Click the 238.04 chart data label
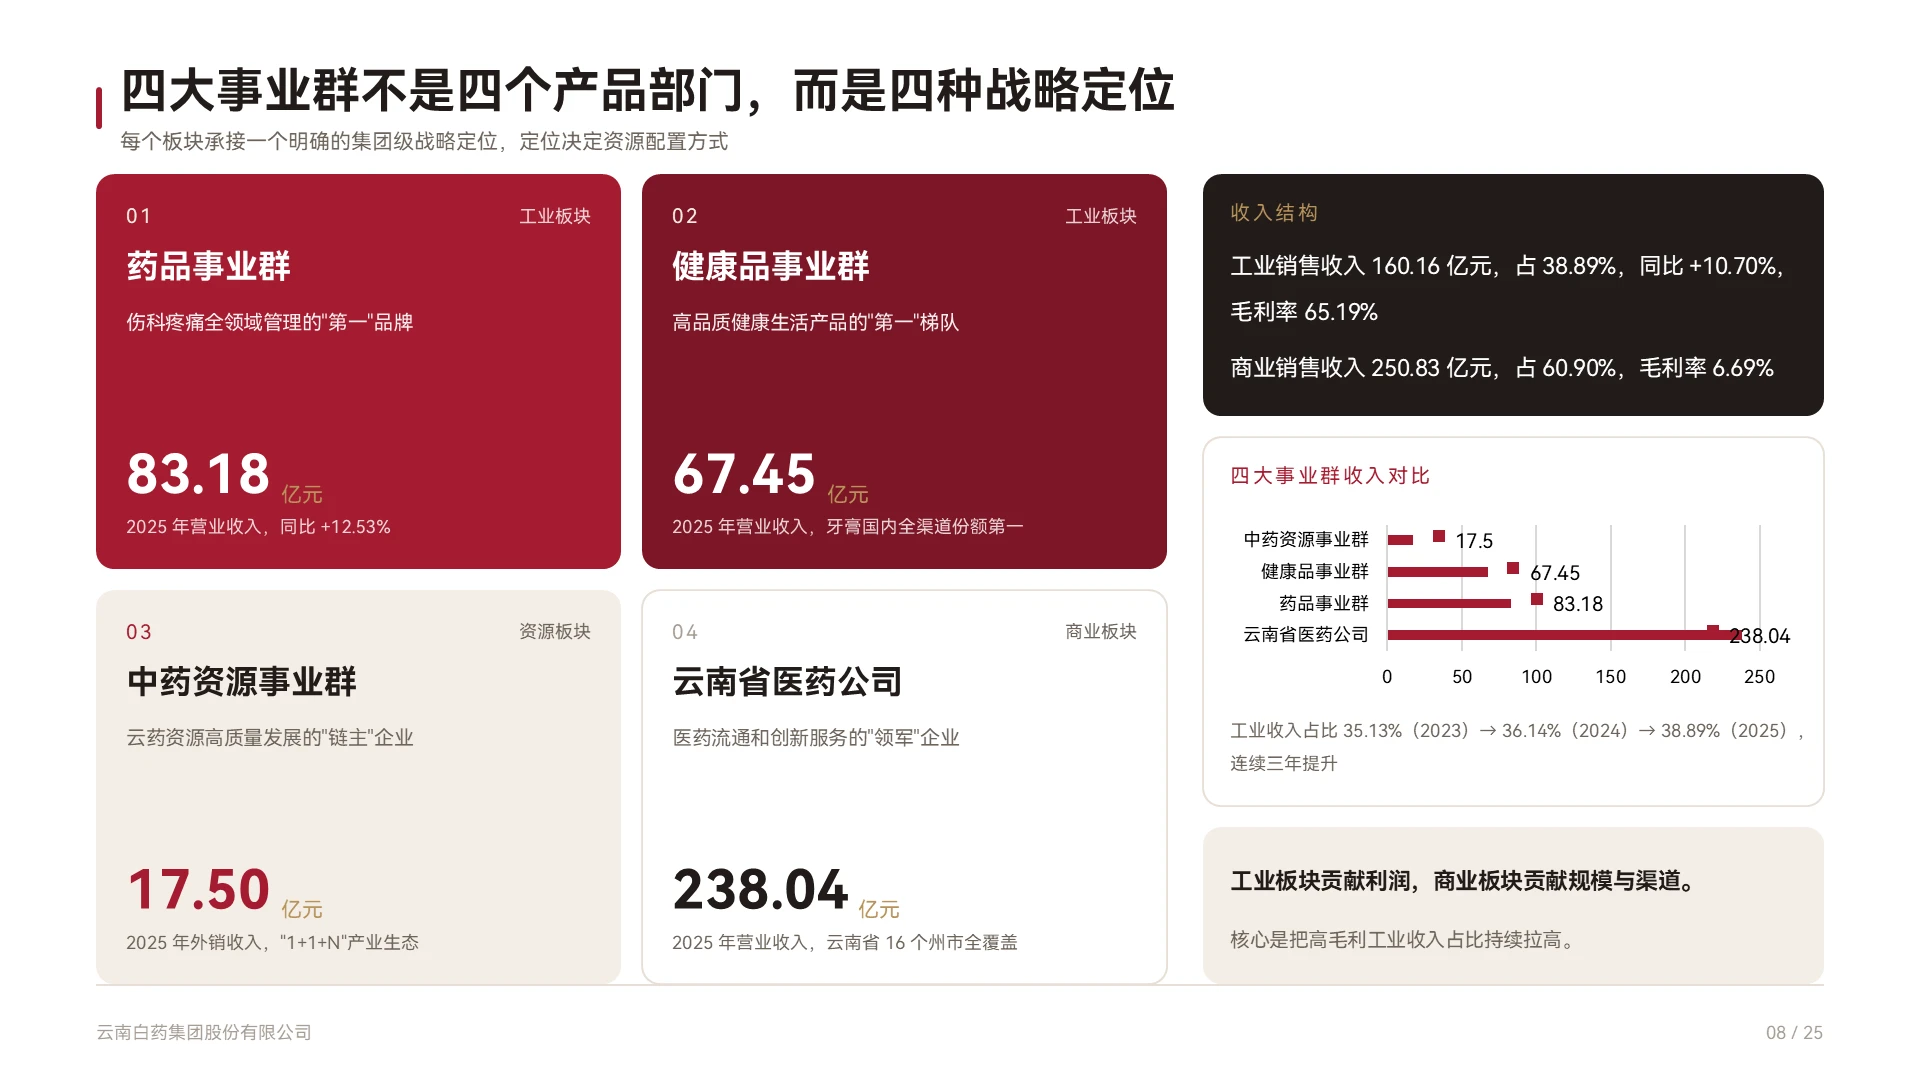 pyautogui.click(x=1760, y=636)
